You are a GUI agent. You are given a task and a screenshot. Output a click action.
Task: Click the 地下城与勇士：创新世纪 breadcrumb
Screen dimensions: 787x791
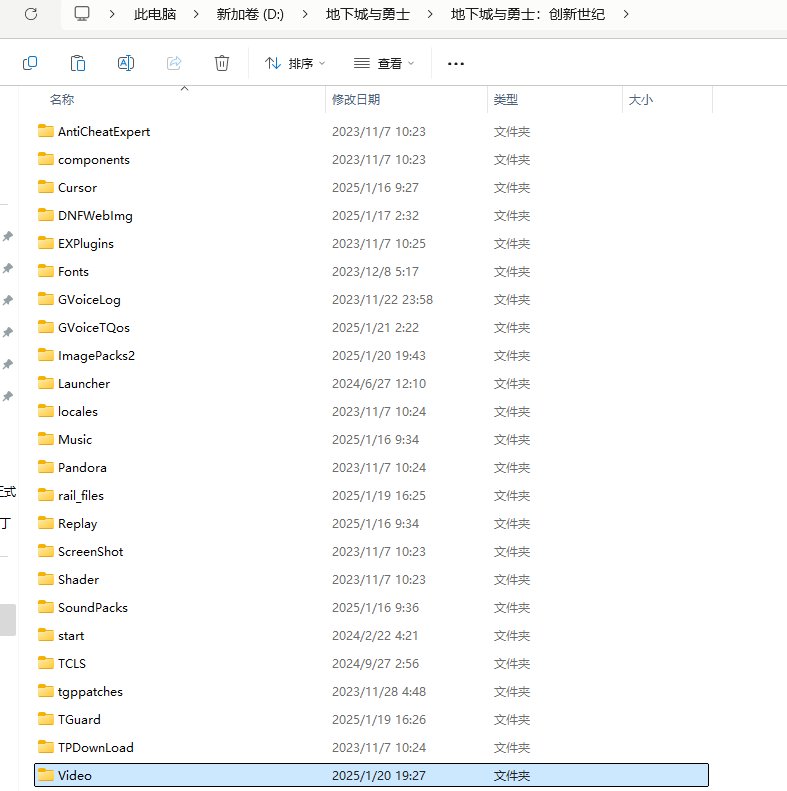pos(528,14)
